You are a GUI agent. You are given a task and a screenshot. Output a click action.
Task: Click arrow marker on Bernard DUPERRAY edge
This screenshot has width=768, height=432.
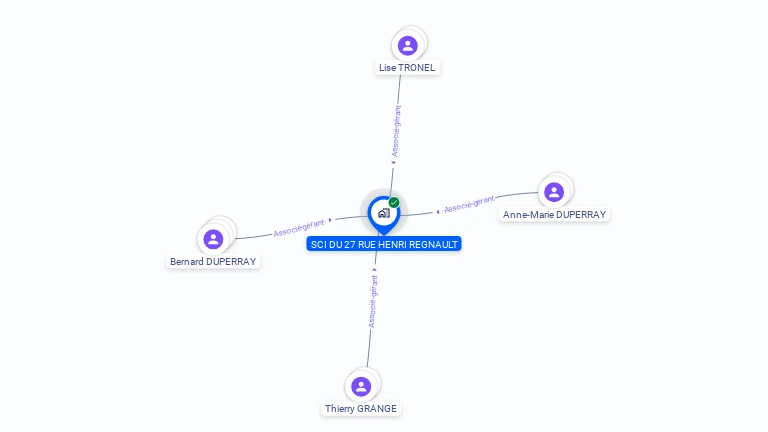coord(330,220)
